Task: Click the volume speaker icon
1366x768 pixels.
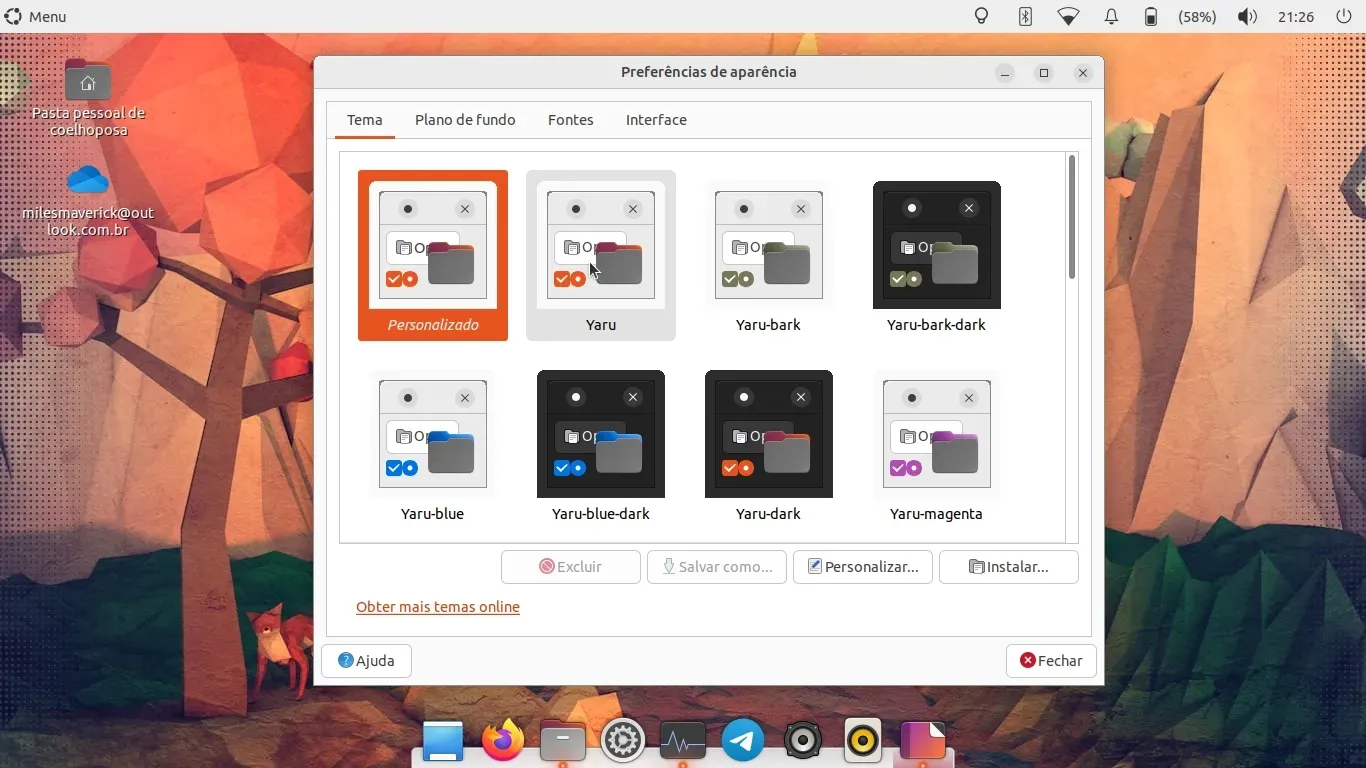Action: click(1247, 16)
